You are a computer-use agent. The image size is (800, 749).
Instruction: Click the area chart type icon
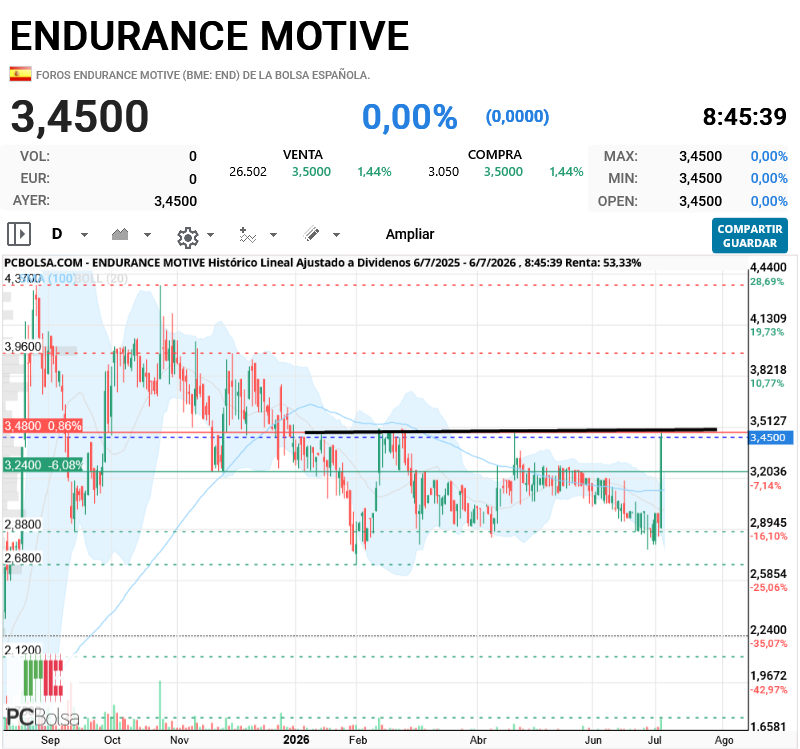[120, 234]
